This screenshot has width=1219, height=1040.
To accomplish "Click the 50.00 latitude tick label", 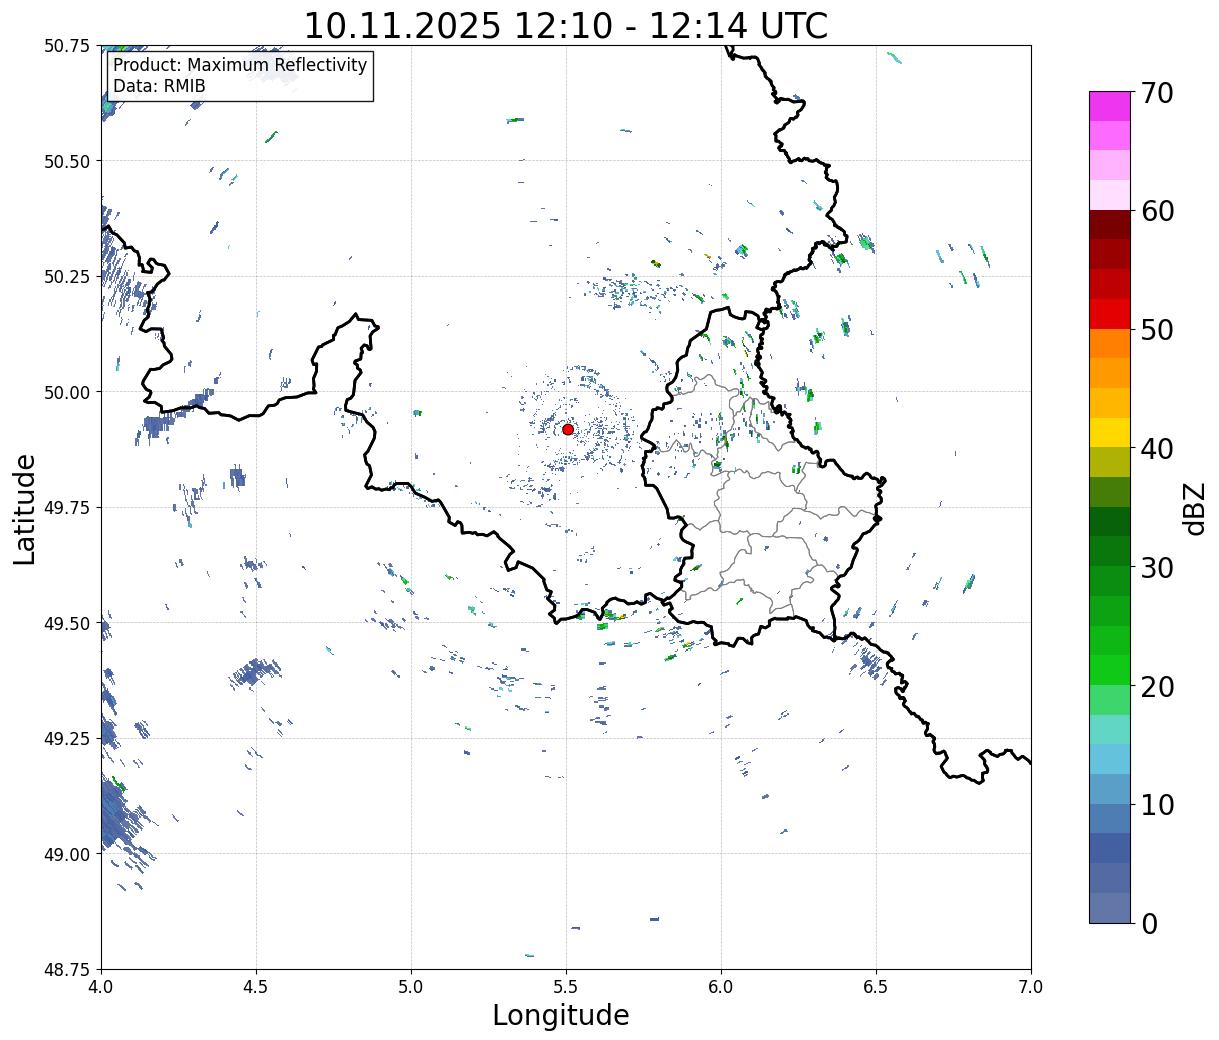I will 67,392.
